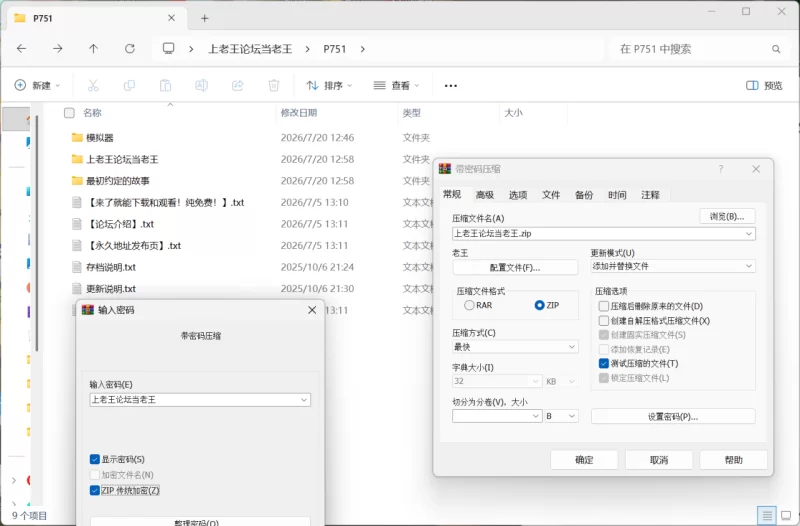Open a new Explorer tab with plus
800x526 pixels.
pyautogui.click(x=205, y=18)
